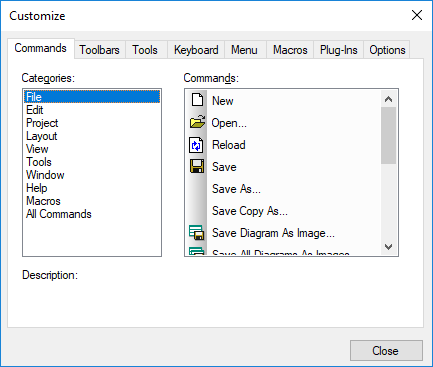The width and height of the screenshot is (433, 367).
Task: Select the Reload command text
Action: [x=229, y=145]
